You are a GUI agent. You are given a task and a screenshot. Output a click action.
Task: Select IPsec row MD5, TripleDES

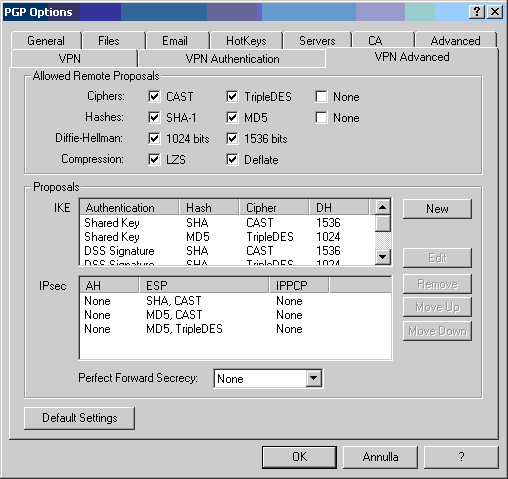point(235,329)
